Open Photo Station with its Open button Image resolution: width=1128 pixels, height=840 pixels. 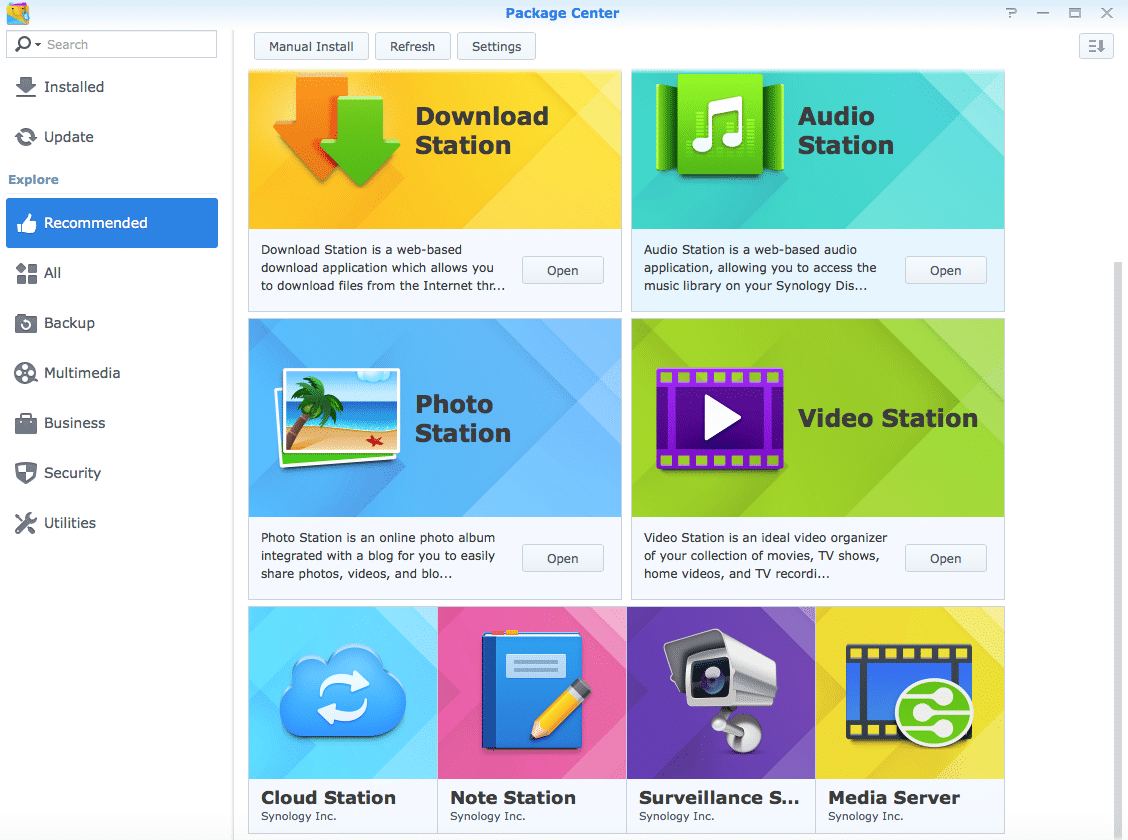click(563, 559)
